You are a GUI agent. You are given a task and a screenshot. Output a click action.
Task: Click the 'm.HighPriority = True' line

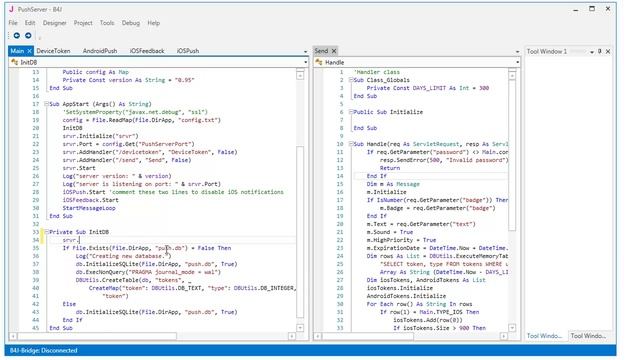(401, 240)
